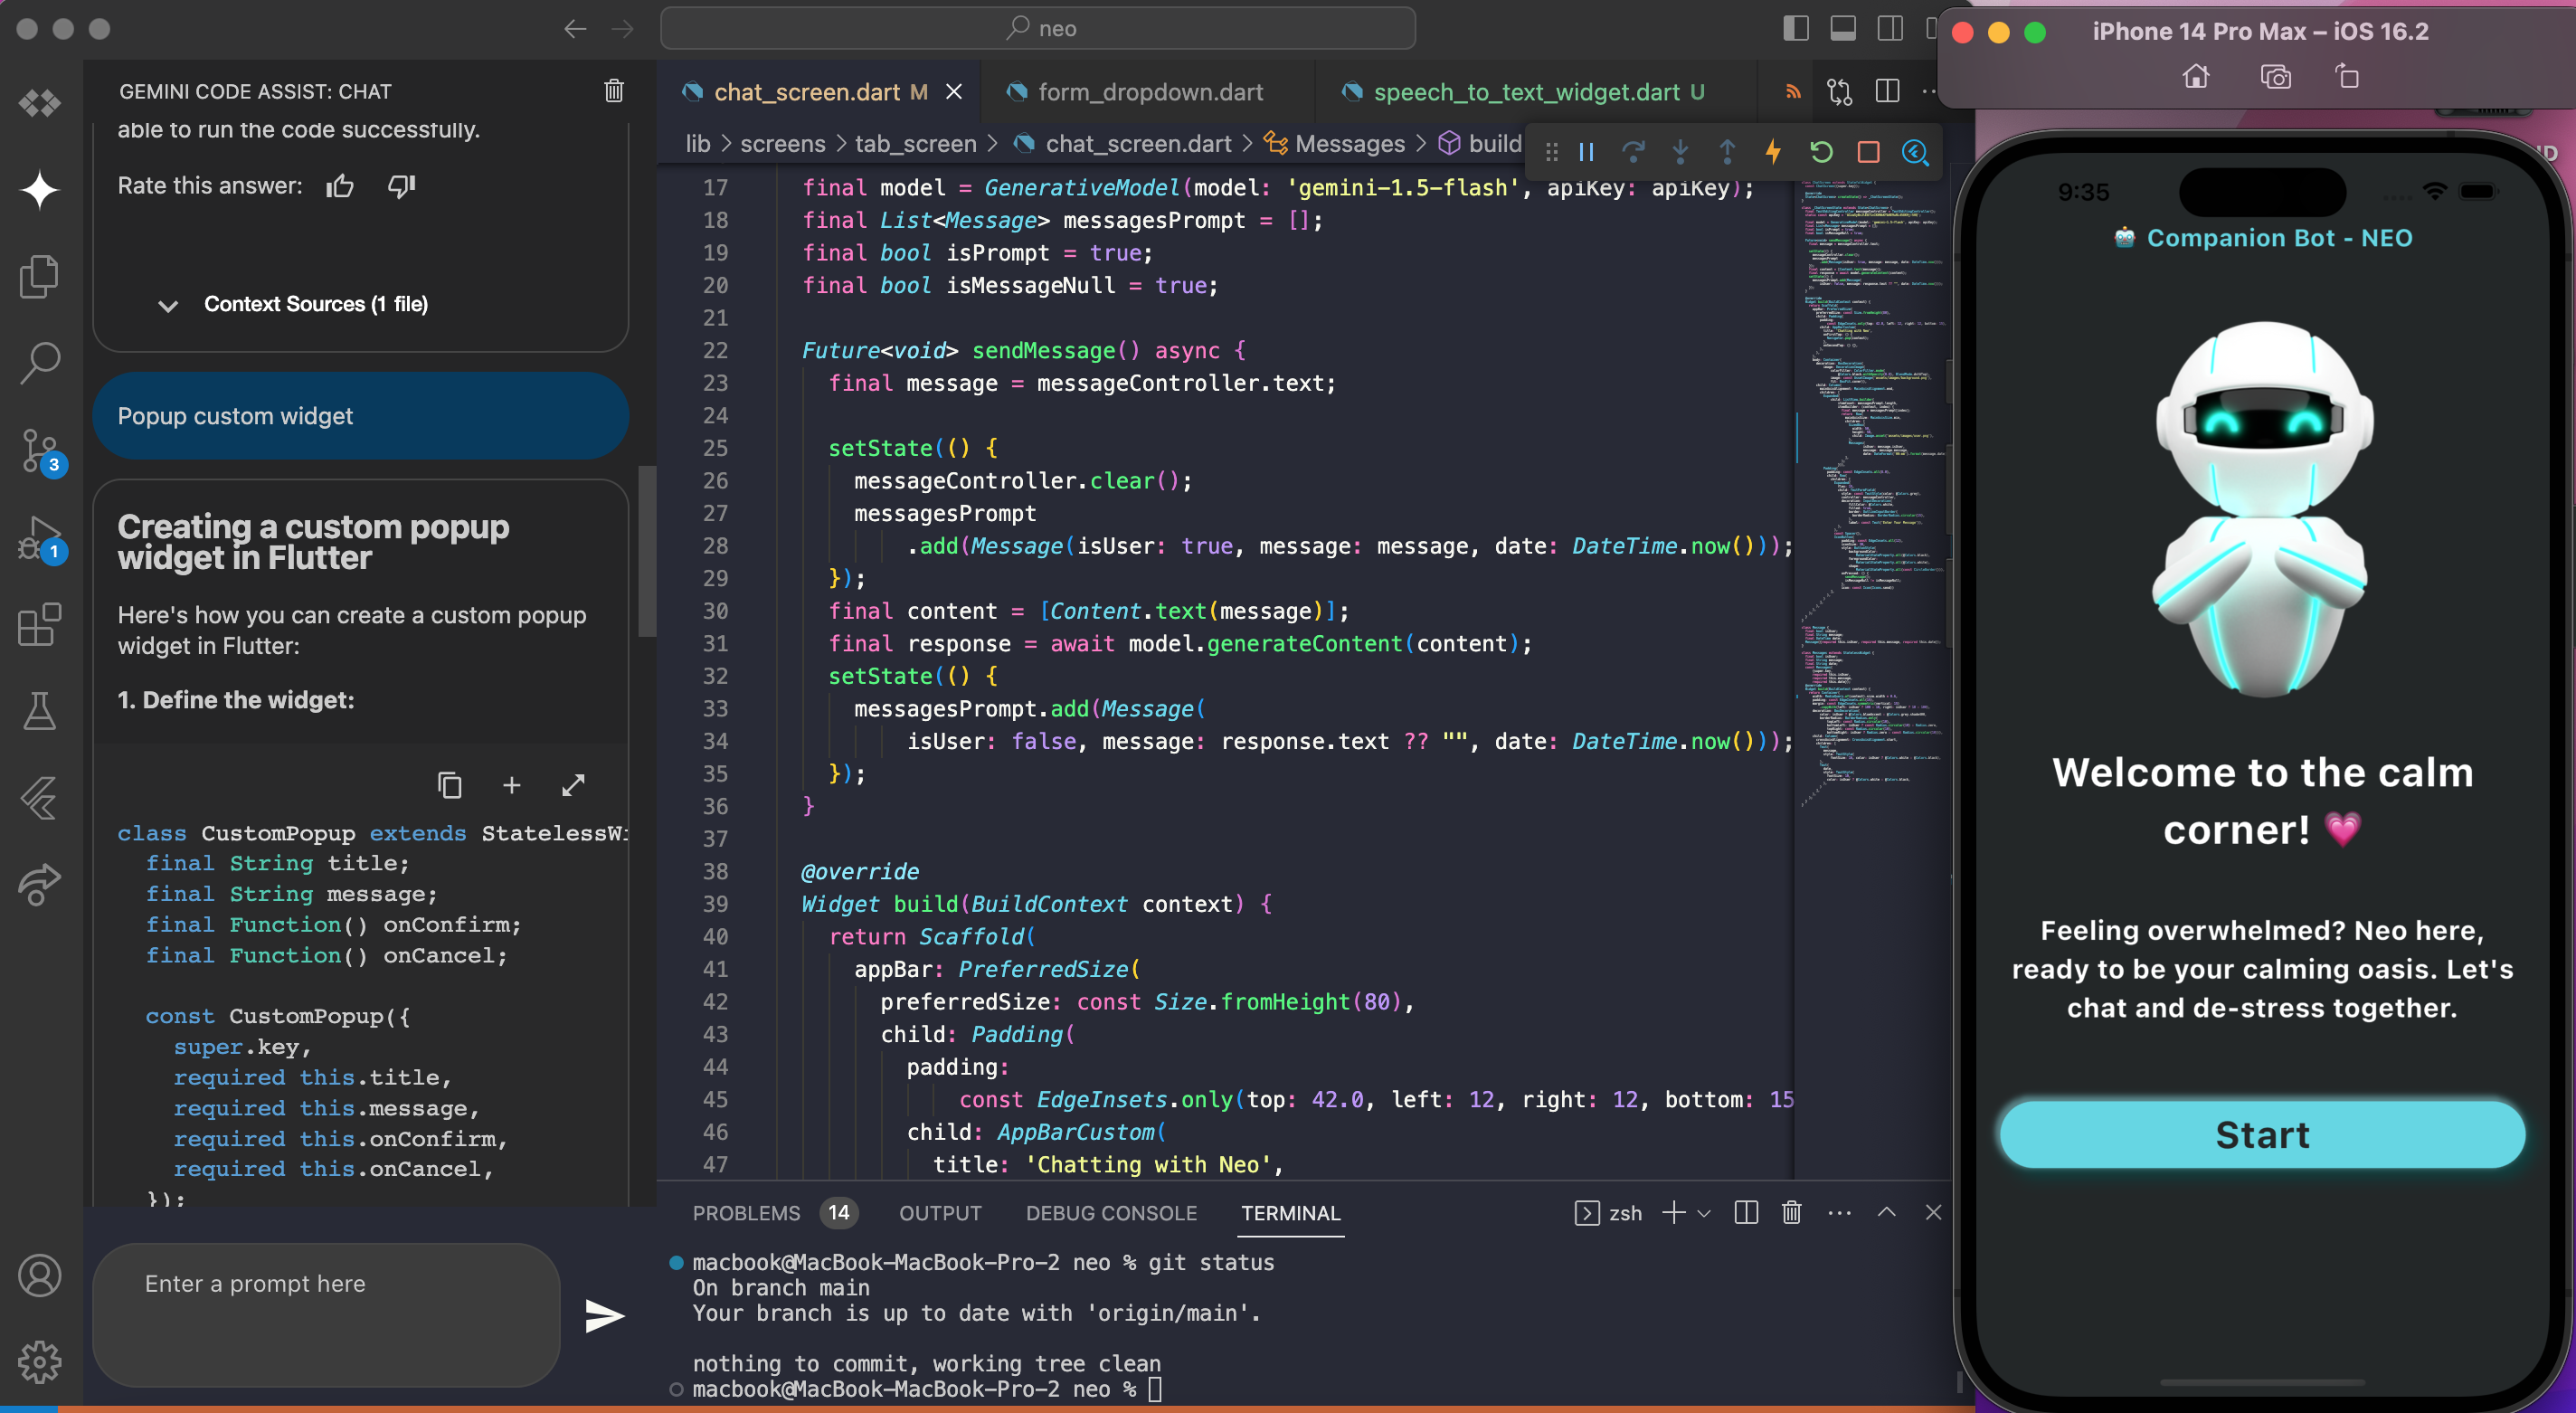Open the DEBUG CONSOLE panel tab

pos(1111,1213)
